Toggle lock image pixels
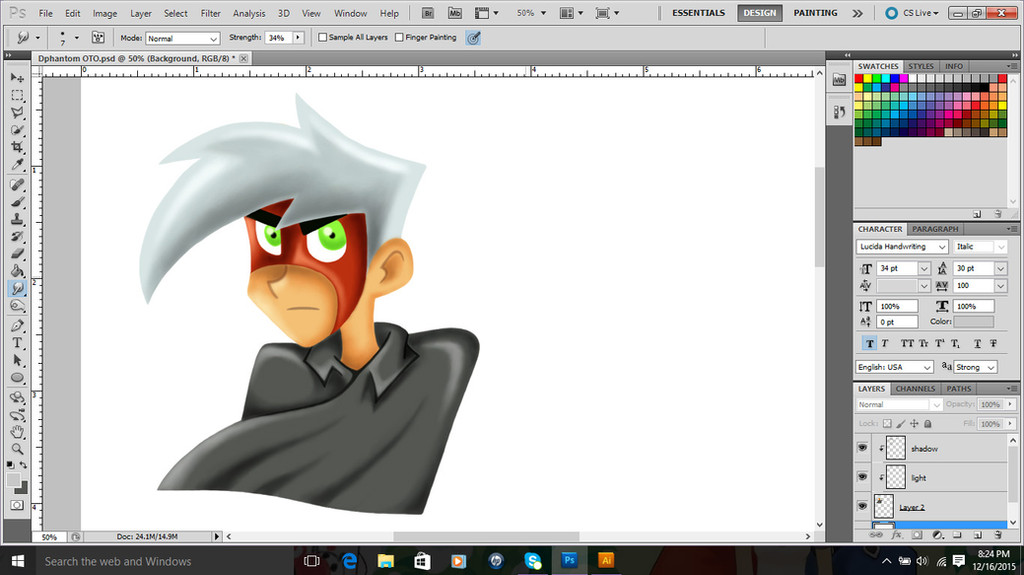 (x=901, y=423)
